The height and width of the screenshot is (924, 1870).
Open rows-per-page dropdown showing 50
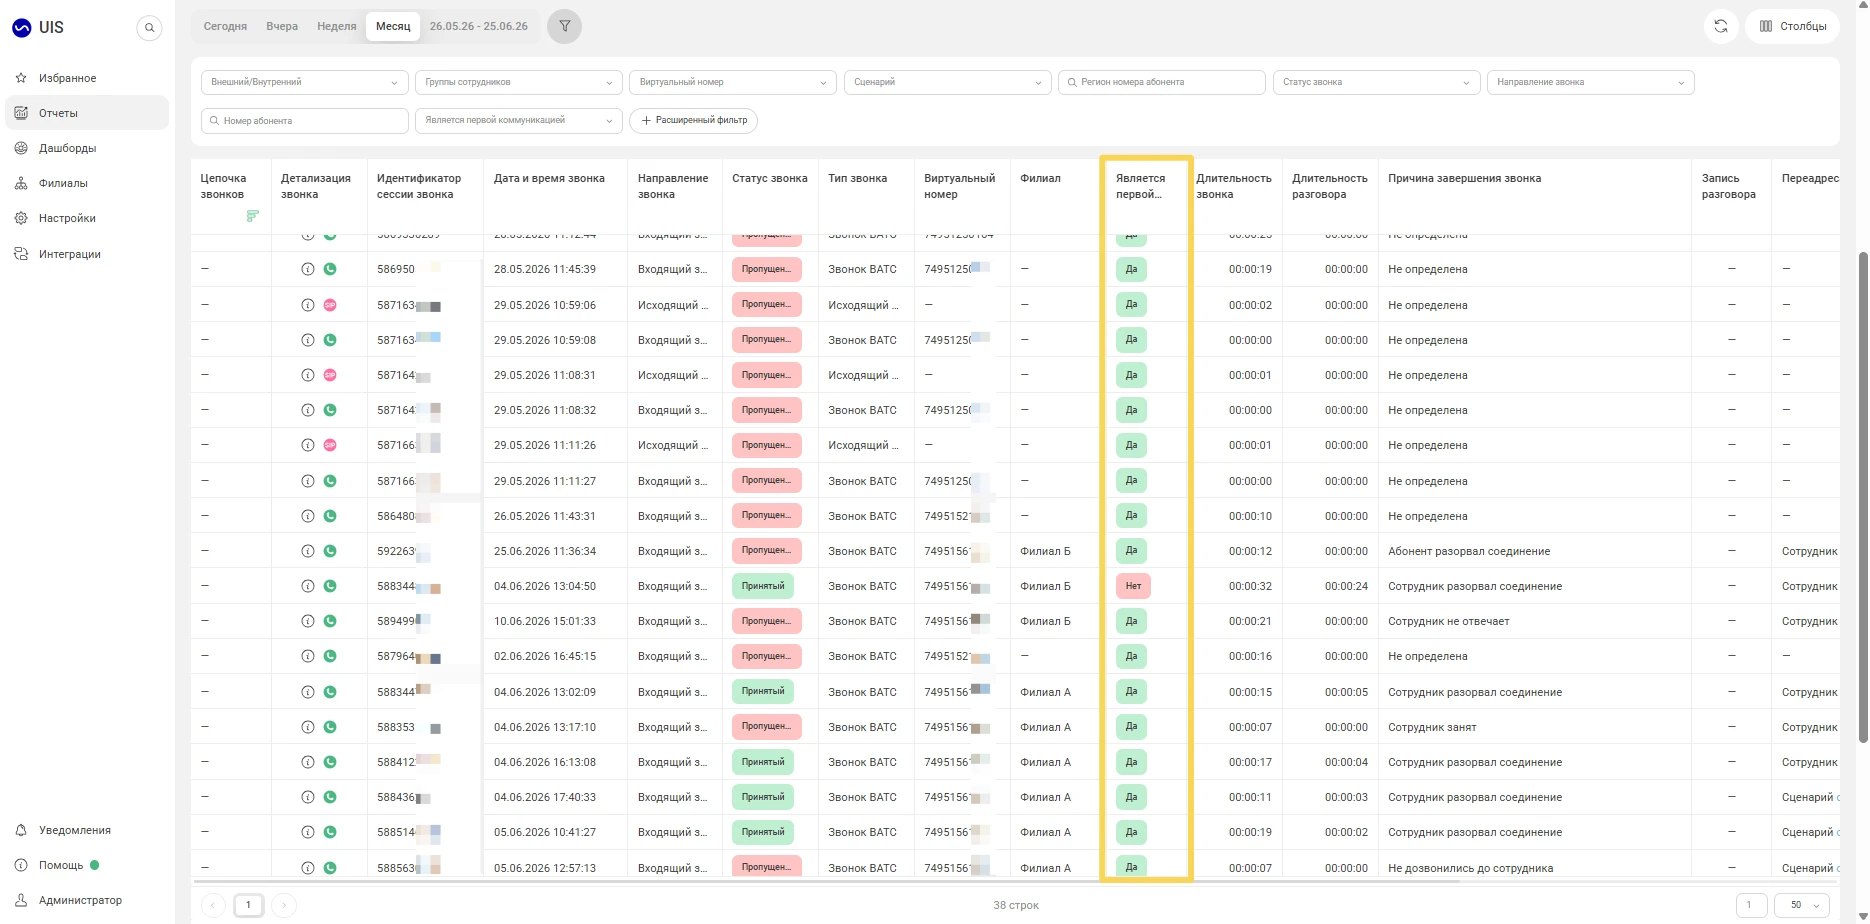(x=1802, y=905)
